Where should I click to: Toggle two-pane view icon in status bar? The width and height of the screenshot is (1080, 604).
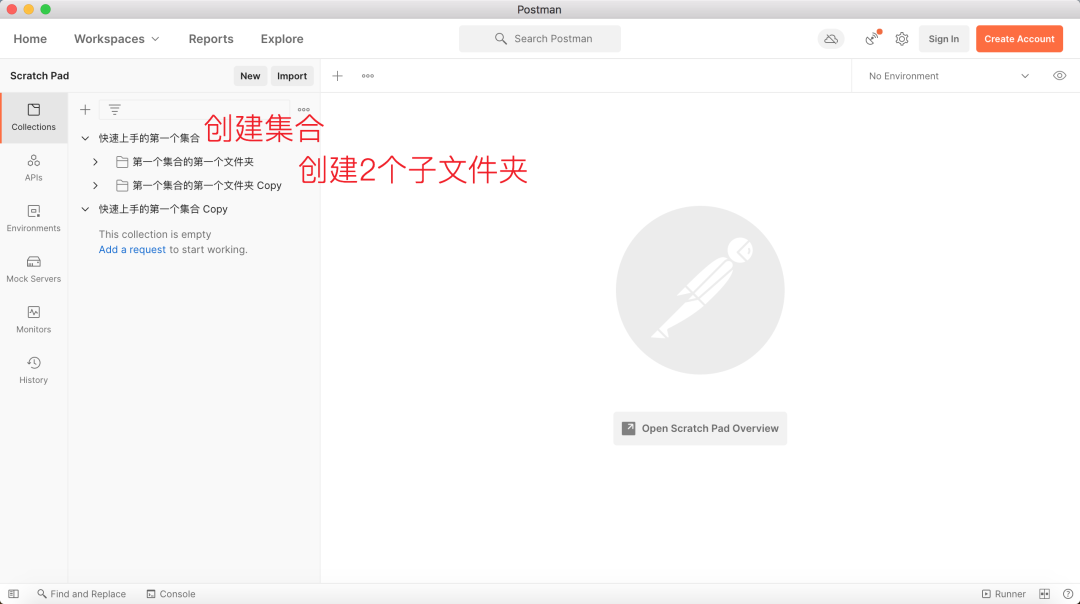point(1045,594)
